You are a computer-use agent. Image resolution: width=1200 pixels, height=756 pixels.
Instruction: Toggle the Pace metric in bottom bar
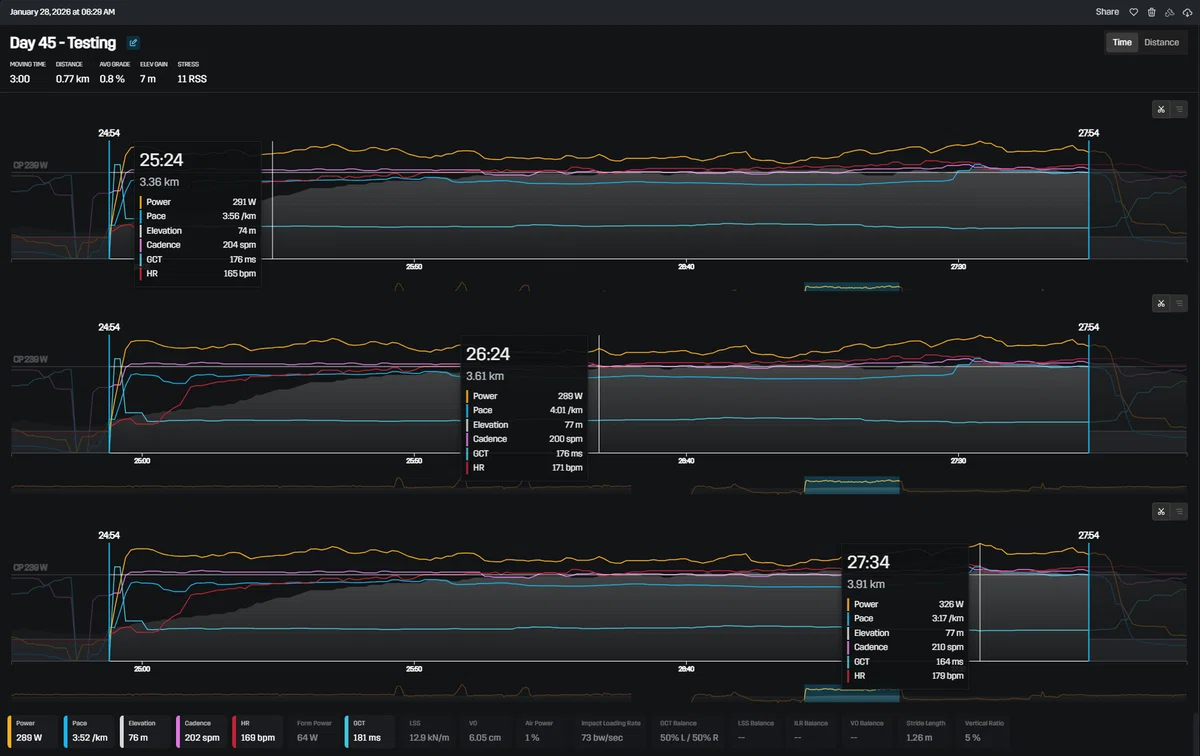(x=90, y=731)
